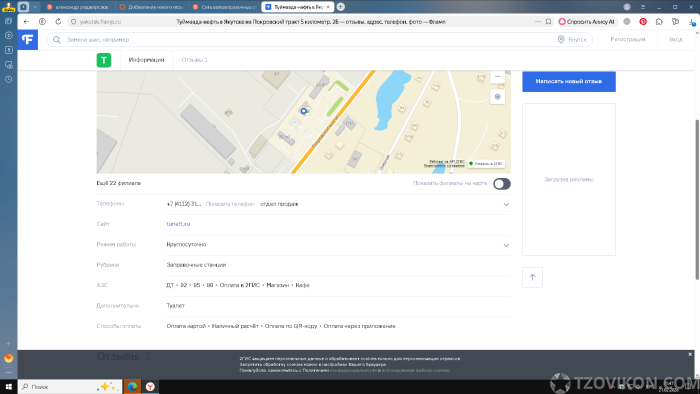
Task: Expand the phone numbers list chevron
Action: pyautogui.click(x=506, y=204)
